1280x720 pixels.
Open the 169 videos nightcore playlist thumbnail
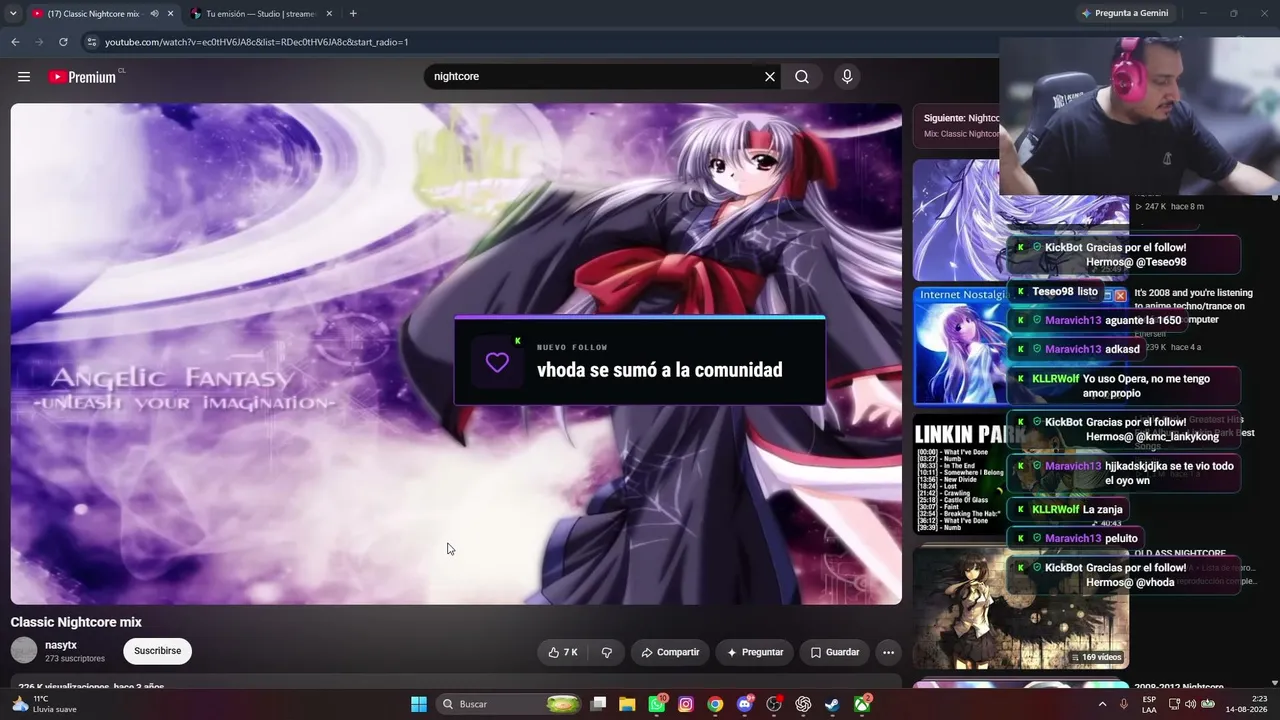click(x=1021, y=608)
